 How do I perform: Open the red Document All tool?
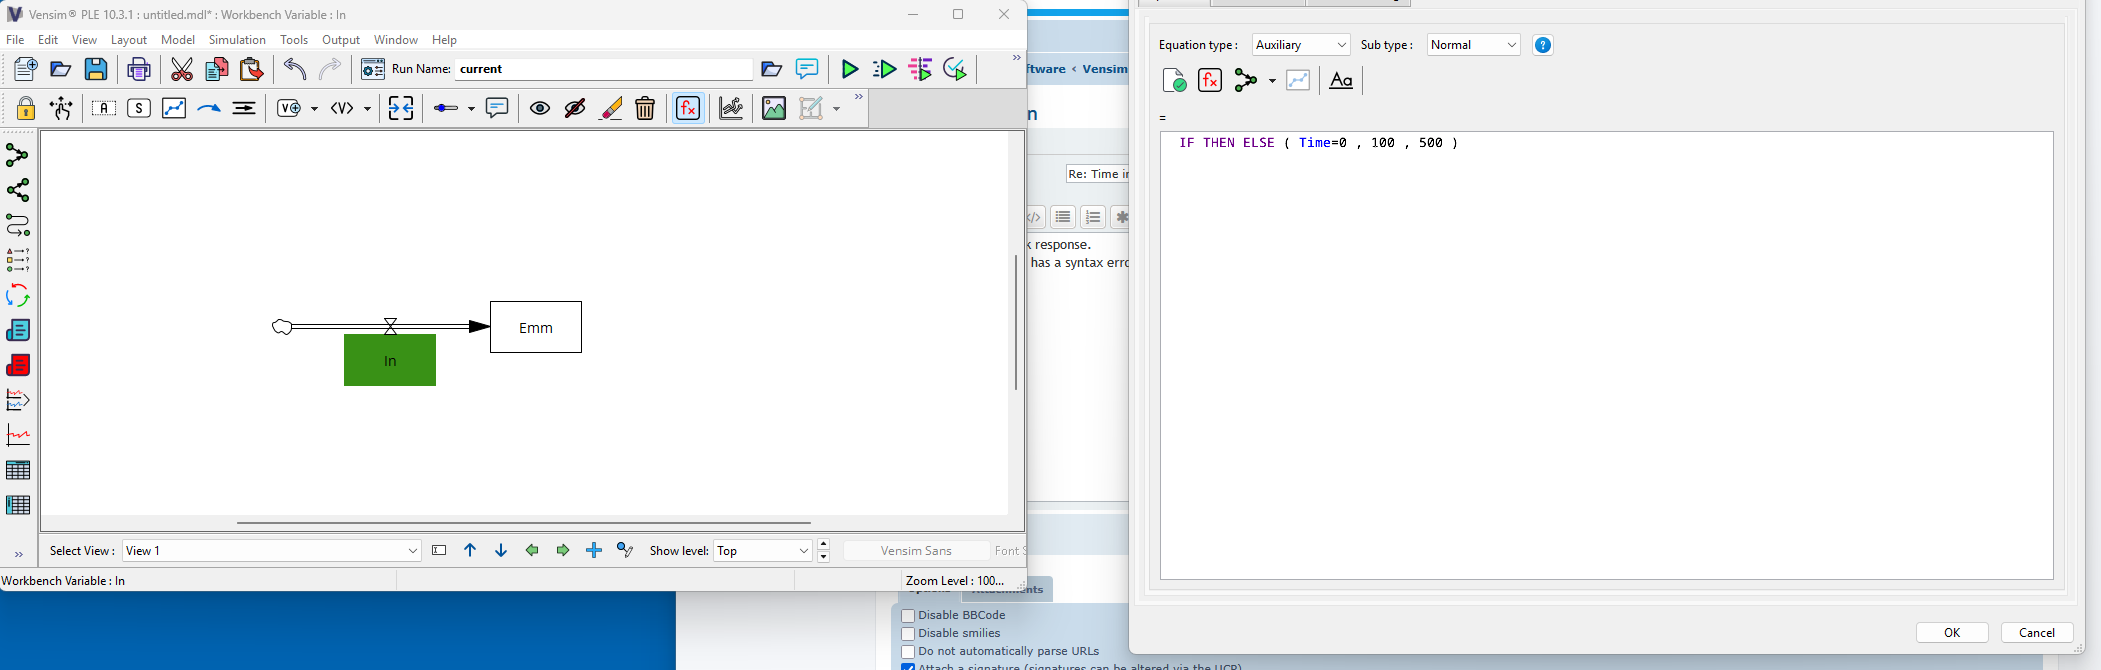coord(18,365)
